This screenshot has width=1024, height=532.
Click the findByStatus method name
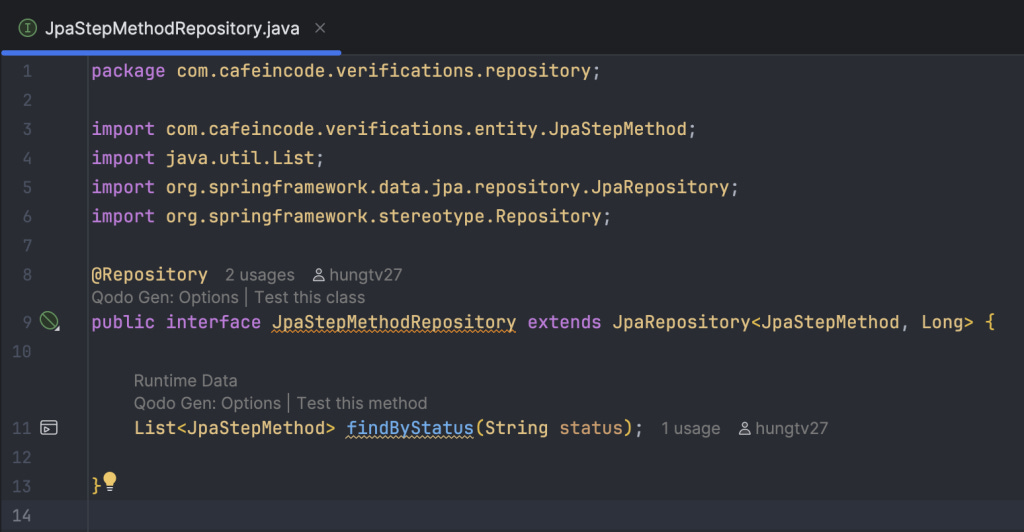tap(409, 428)
